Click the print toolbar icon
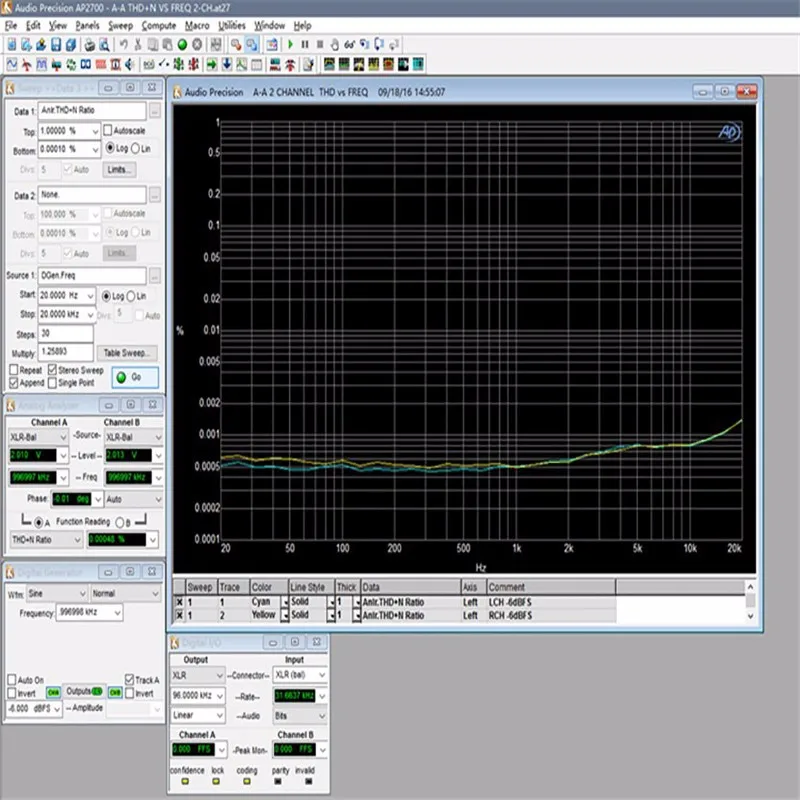The height and width of the screenshot is (800, 800). 89,45
